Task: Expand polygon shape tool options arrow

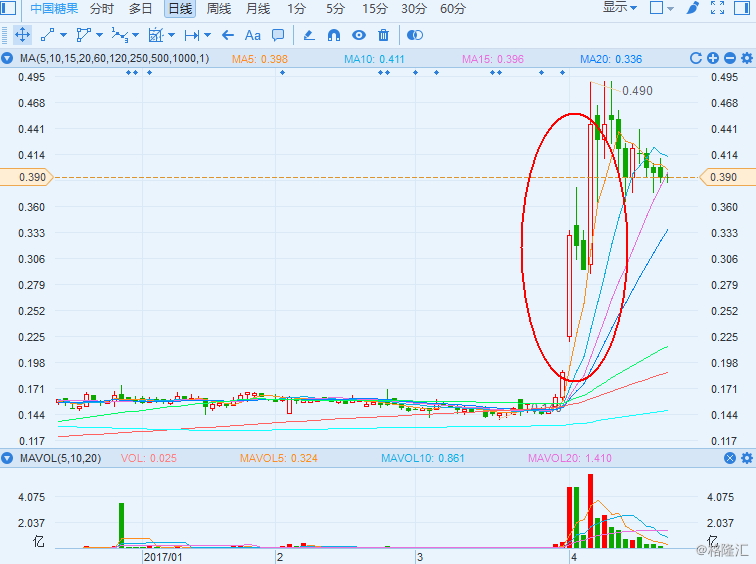Action: coord(99,35)
